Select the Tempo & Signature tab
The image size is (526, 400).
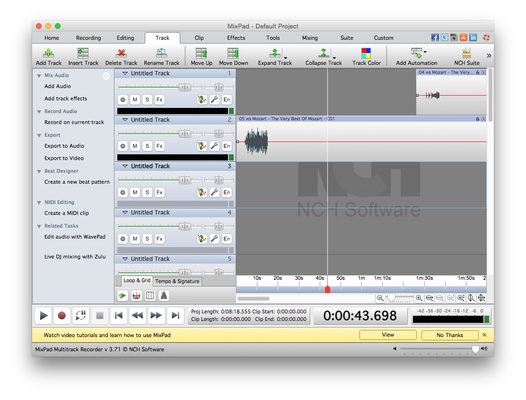click(177, 281)
